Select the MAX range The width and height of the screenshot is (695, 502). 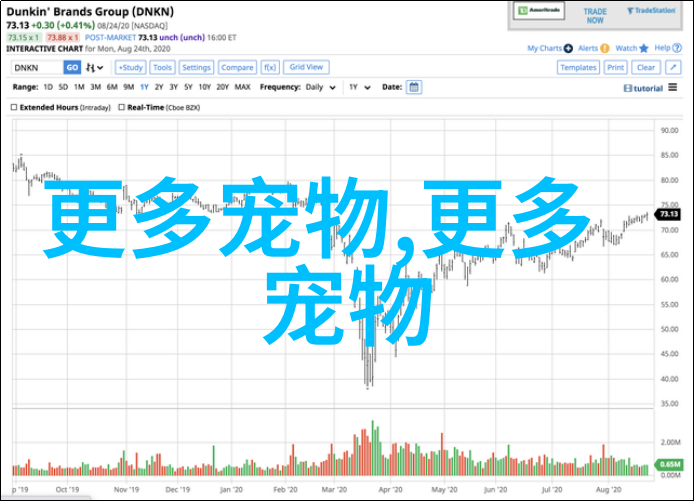(x=242, y=87)
